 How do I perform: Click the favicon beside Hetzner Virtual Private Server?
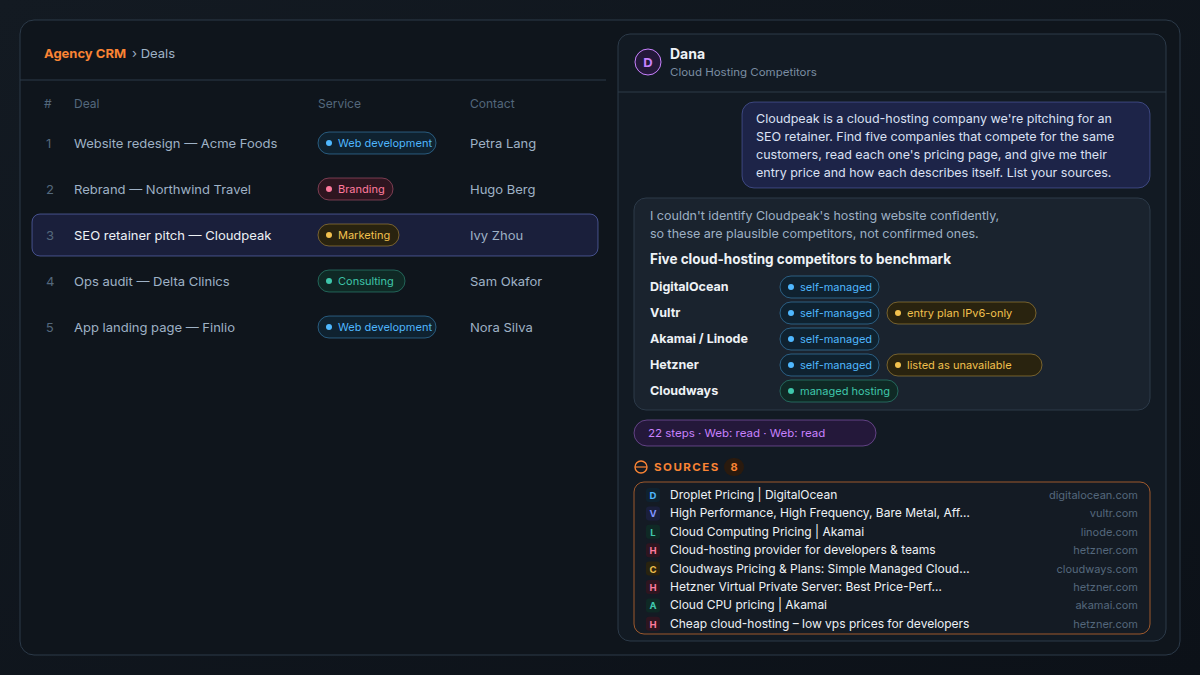click(653, 587)
